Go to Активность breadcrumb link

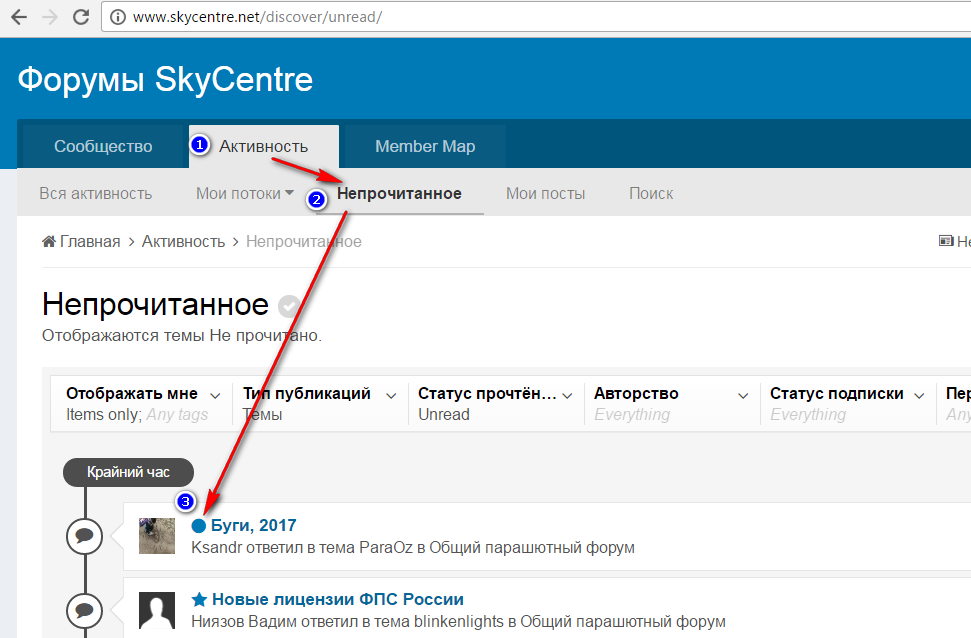tap(183, 241)
